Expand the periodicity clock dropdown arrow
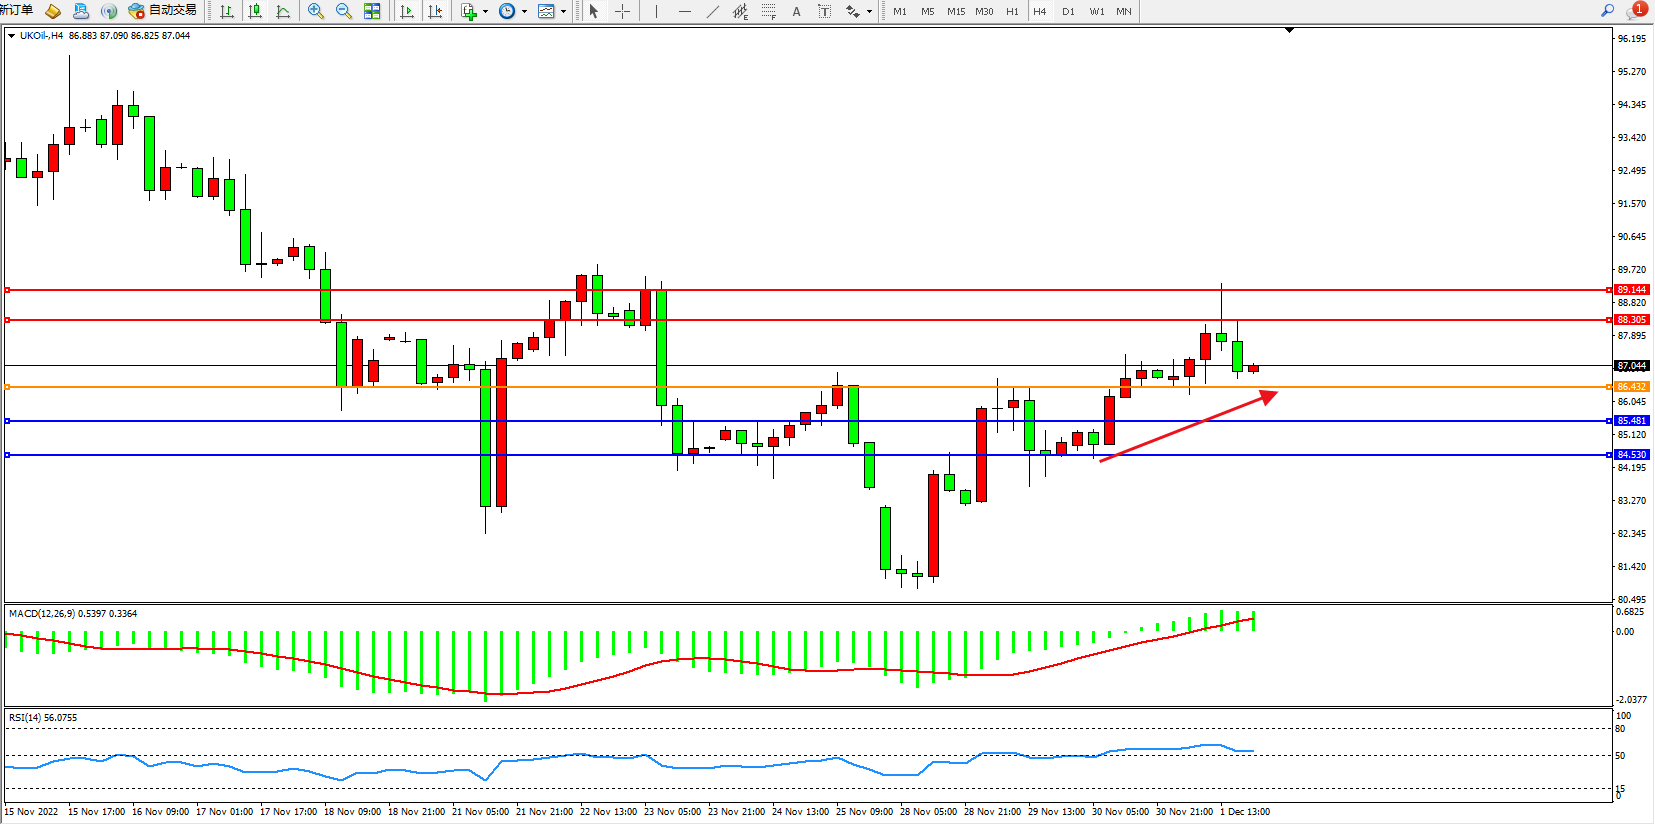The image size is (1655, 825). click(524, 12)
